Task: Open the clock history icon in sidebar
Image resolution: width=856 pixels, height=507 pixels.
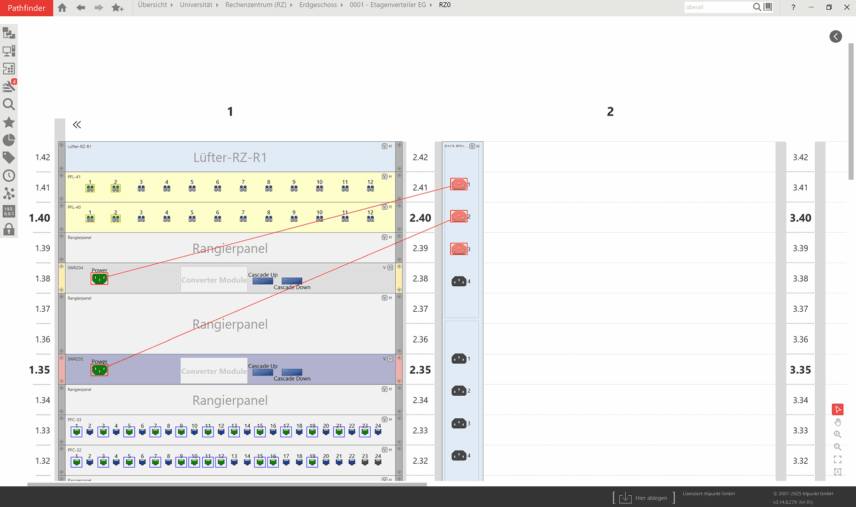Action: 9,176
